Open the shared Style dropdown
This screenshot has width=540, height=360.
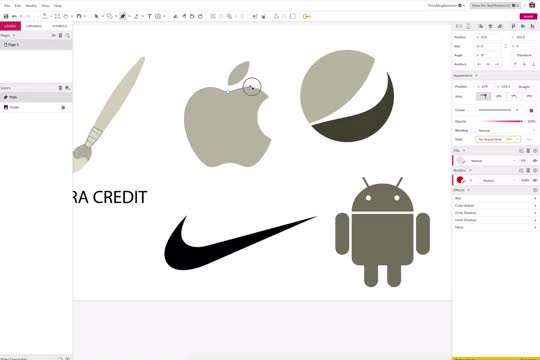click(x=498, y=139)
